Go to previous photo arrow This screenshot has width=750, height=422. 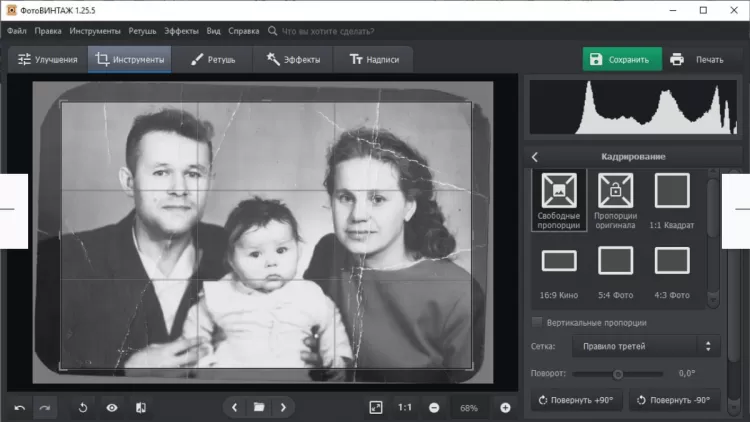click(234, 408)
